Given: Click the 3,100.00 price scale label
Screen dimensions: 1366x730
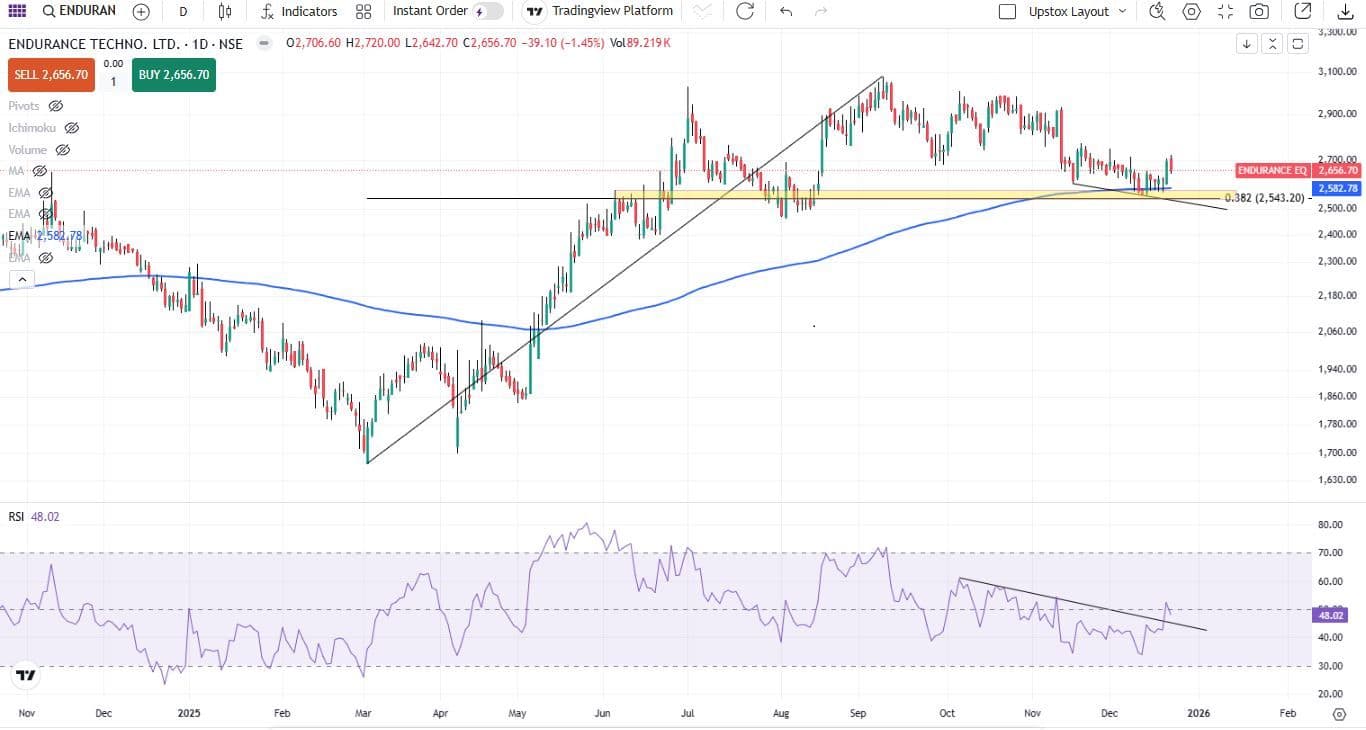Looking at the screenshot, I should coord(1339,71).
